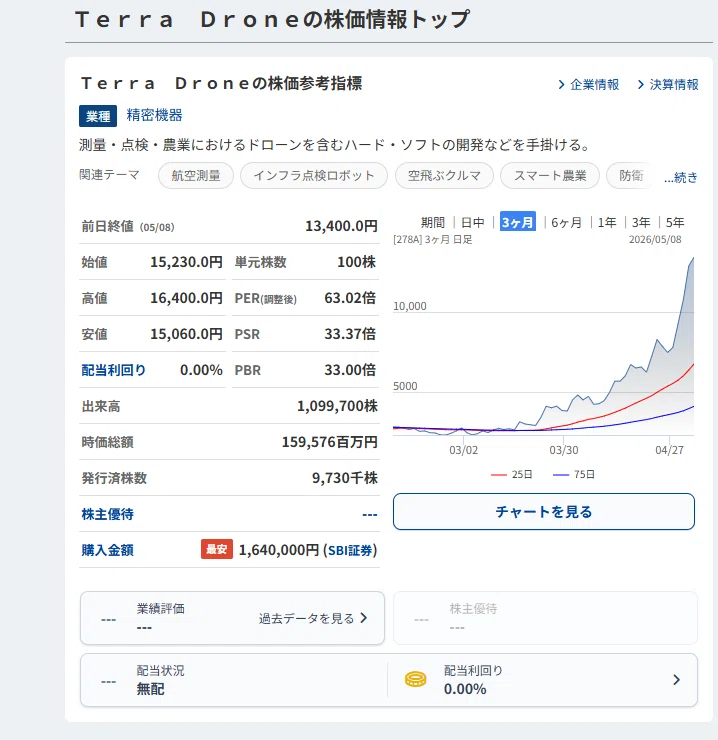
Task: Click the PSR 33.37倍 value
Action: (x=350, y=334)
